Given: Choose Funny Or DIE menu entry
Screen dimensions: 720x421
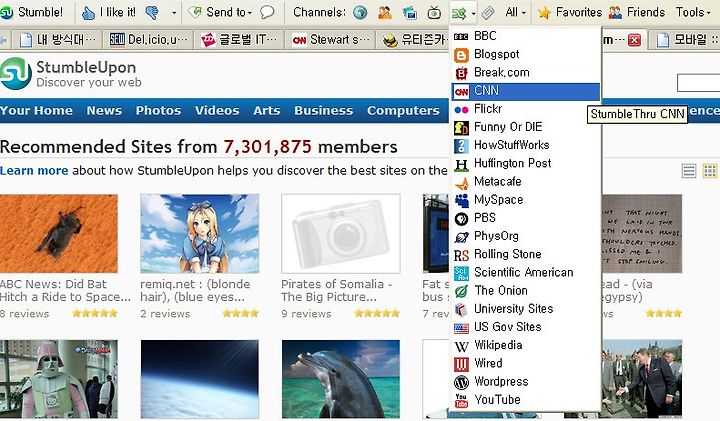Looking at the screenshot, I should point(526,127).
